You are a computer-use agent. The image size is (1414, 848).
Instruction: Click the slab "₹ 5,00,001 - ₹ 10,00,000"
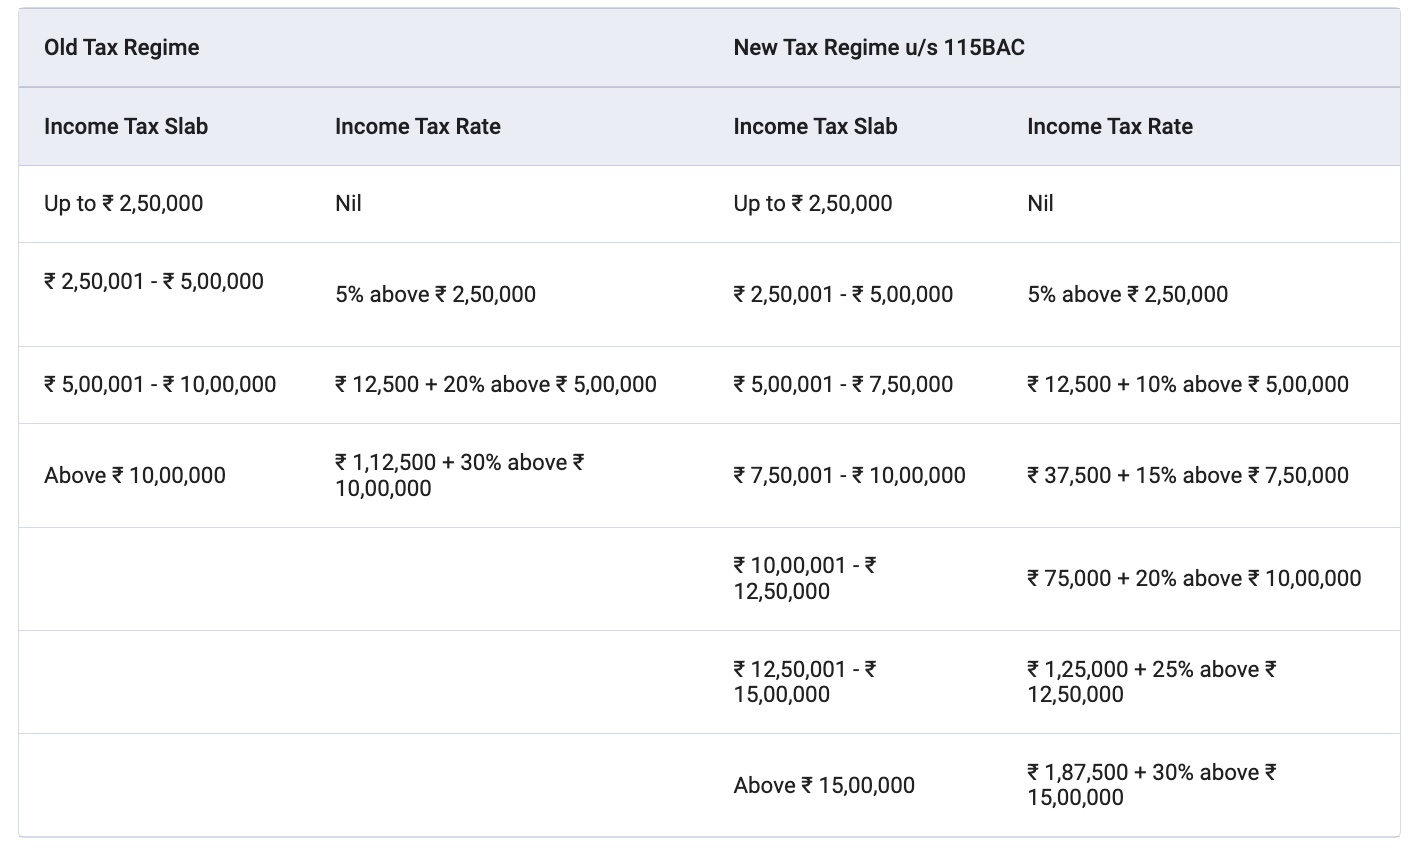click(160, 384)
